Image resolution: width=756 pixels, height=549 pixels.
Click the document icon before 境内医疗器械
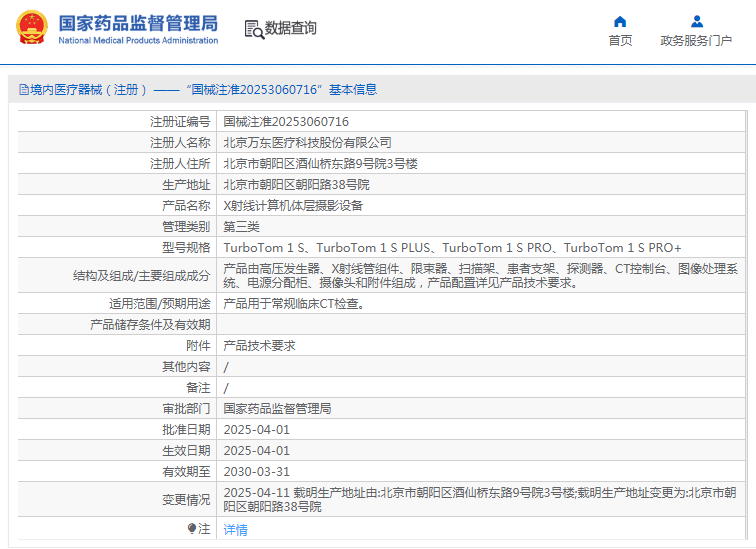24,90
